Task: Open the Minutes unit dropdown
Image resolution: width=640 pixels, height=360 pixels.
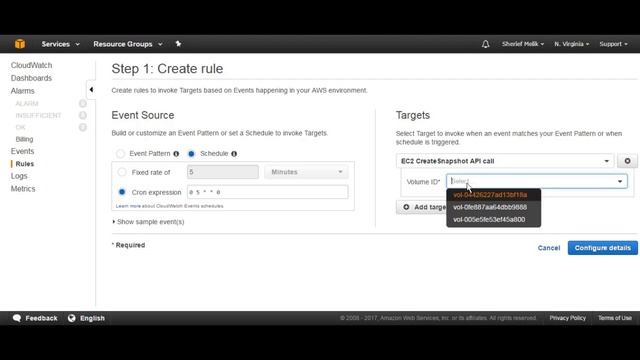Action: point(307,172)
